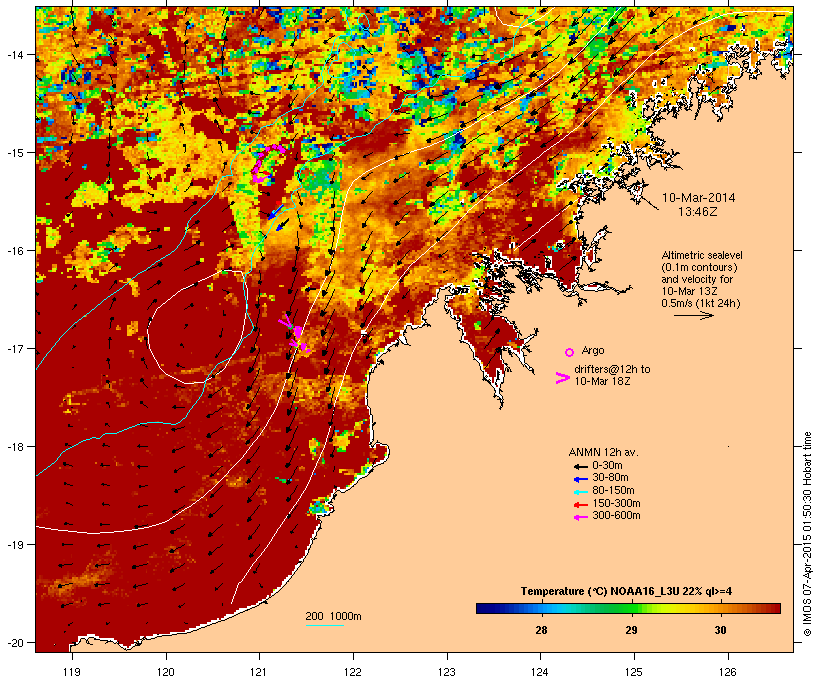Screen dimensions: 820x680
Task: Click longitude axis label 119
Action: [72, 672]
